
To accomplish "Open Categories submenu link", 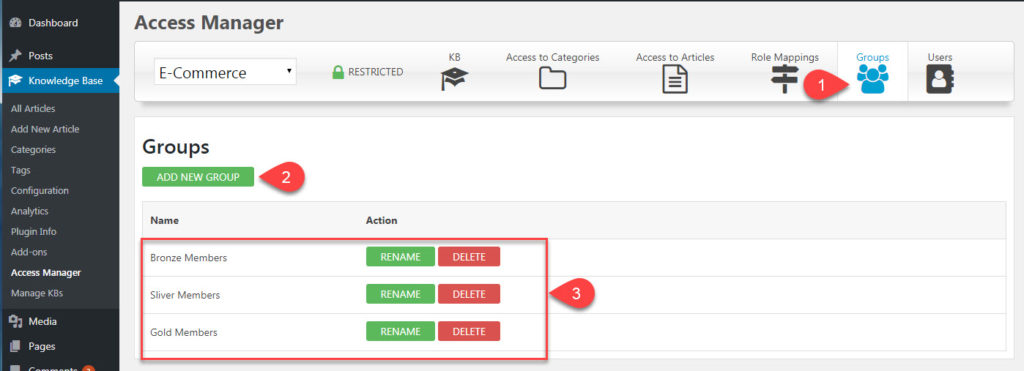I will pyautogui.click(x=33, y=150).
